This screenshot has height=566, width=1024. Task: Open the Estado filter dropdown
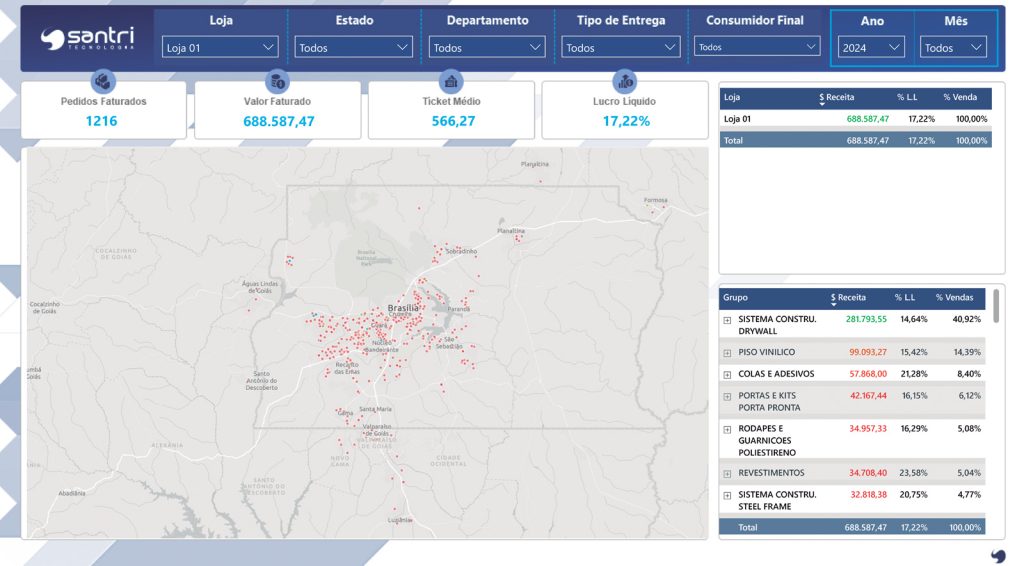point(354,47)
